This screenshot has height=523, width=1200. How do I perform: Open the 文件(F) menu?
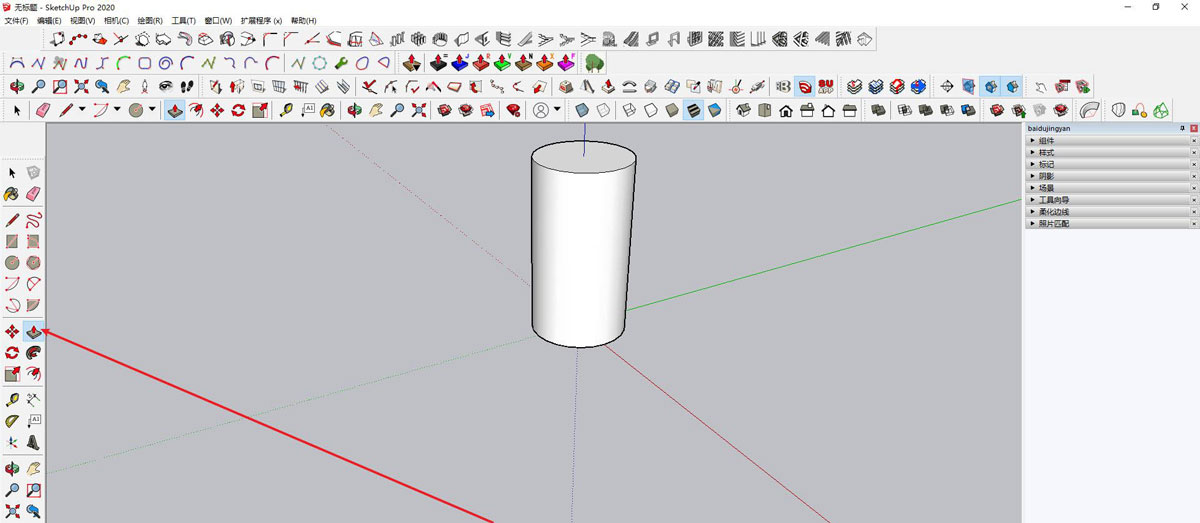[16, 20]
